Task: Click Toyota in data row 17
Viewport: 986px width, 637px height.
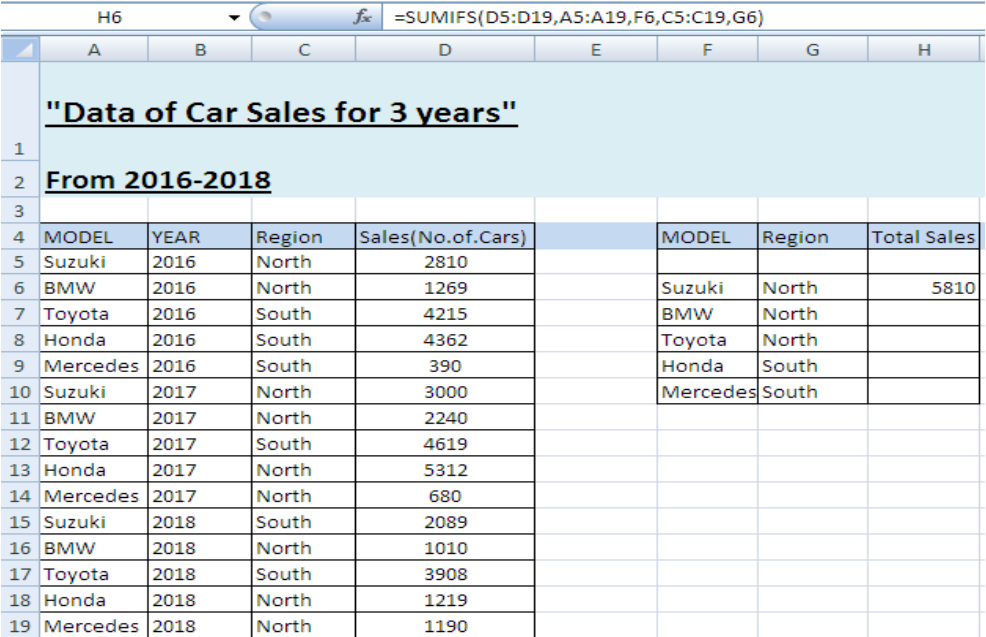Action: point(94,575)
